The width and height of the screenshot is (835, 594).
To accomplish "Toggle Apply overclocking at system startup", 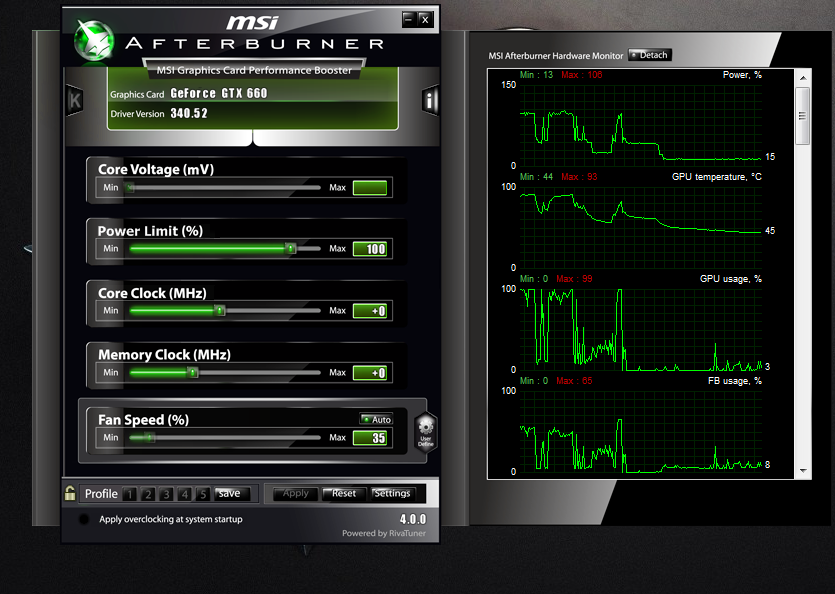I will click(84, 519).
